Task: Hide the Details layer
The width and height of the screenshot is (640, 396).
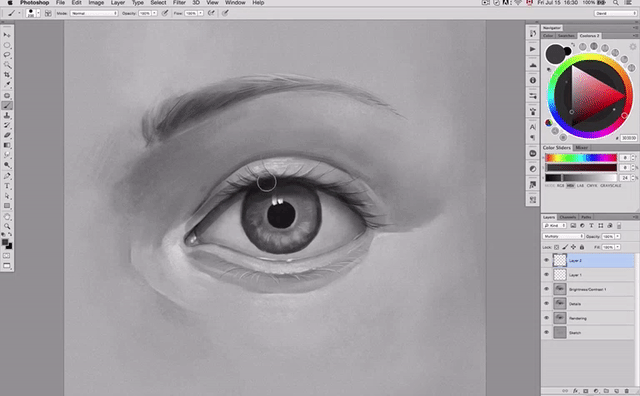Action: coord(547,303)
